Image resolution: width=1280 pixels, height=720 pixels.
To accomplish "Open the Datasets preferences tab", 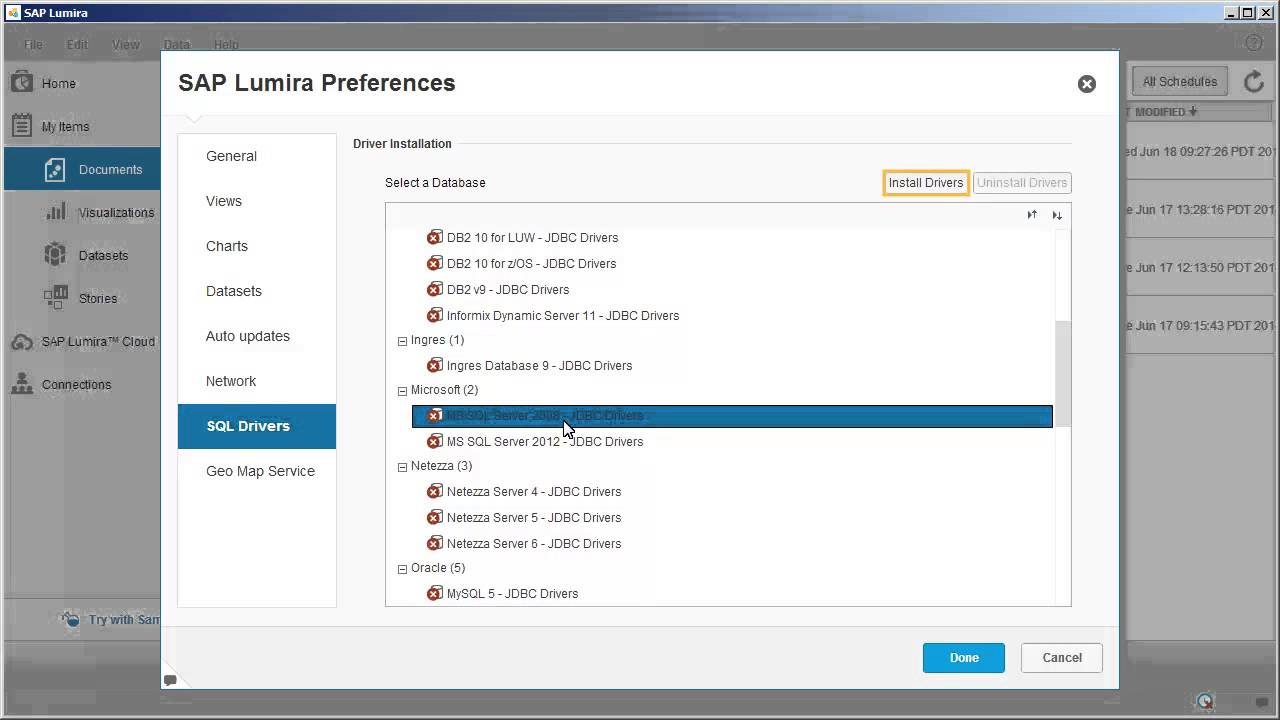I will (257, 291).
